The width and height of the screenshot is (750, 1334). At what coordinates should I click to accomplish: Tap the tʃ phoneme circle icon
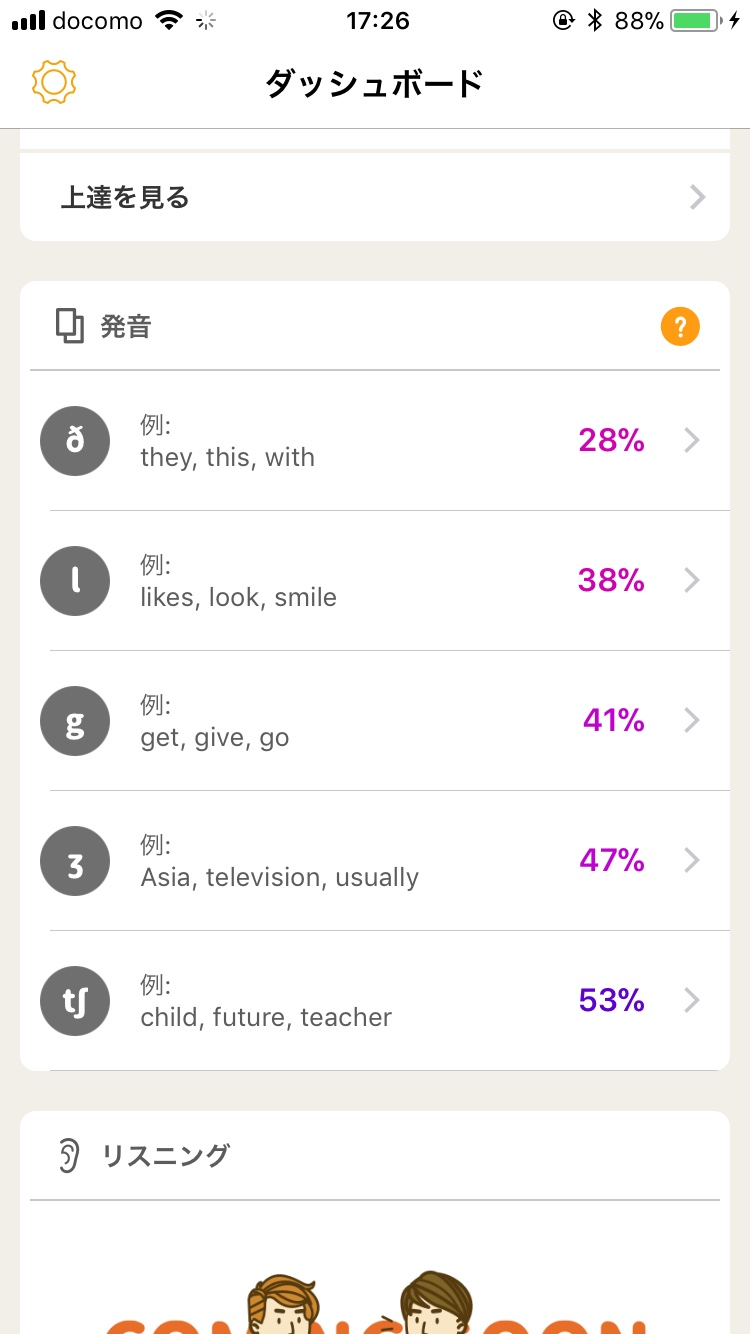coord(75,1001)
